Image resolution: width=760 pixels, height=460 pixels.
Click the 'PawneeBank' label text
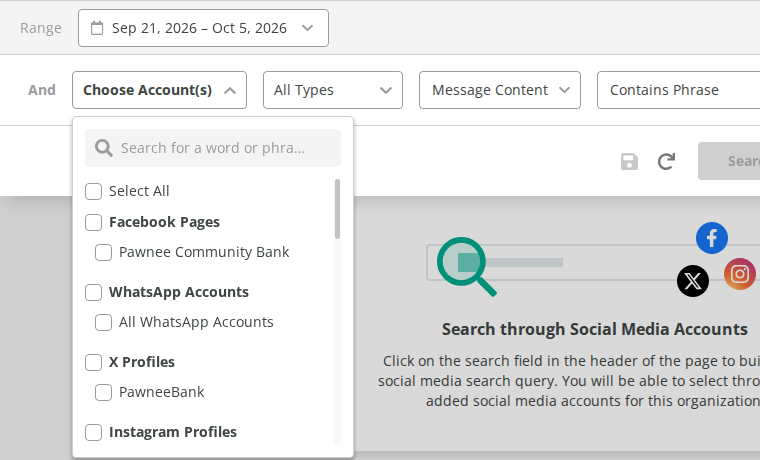[x=161, y=392]
